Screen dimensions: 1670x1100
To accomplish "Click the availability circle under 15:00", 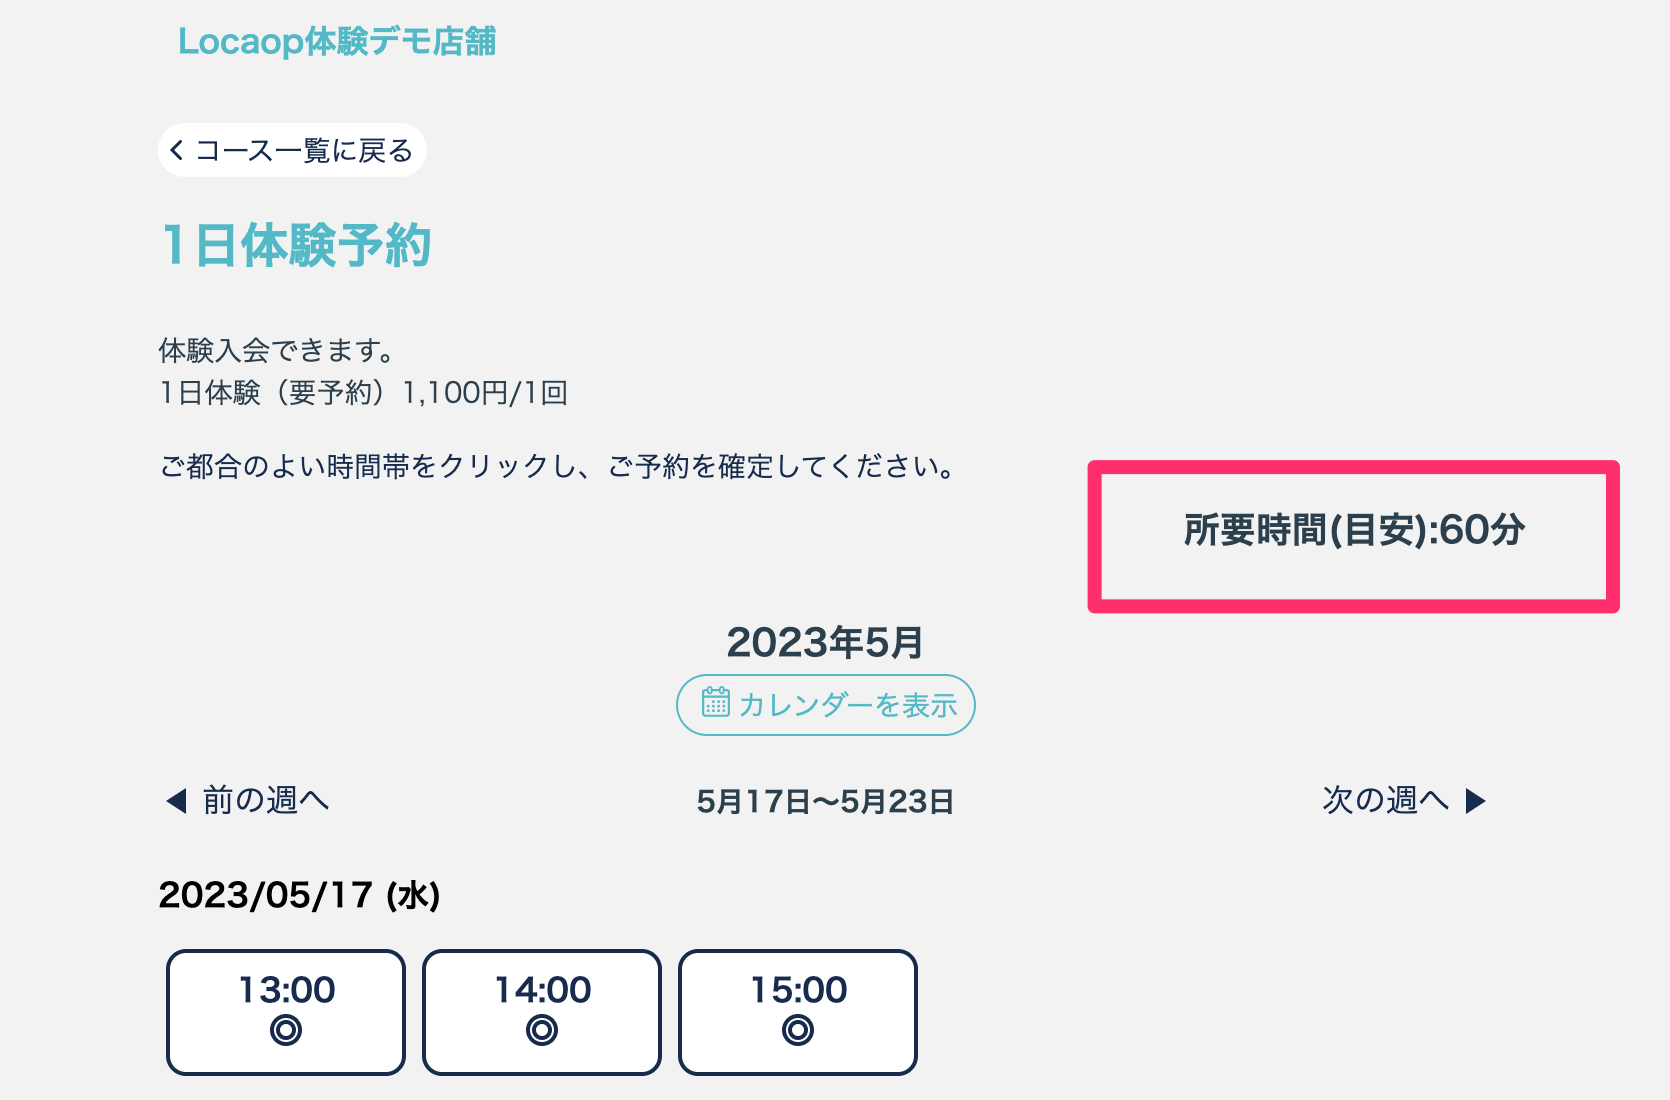I will 798,1030.
